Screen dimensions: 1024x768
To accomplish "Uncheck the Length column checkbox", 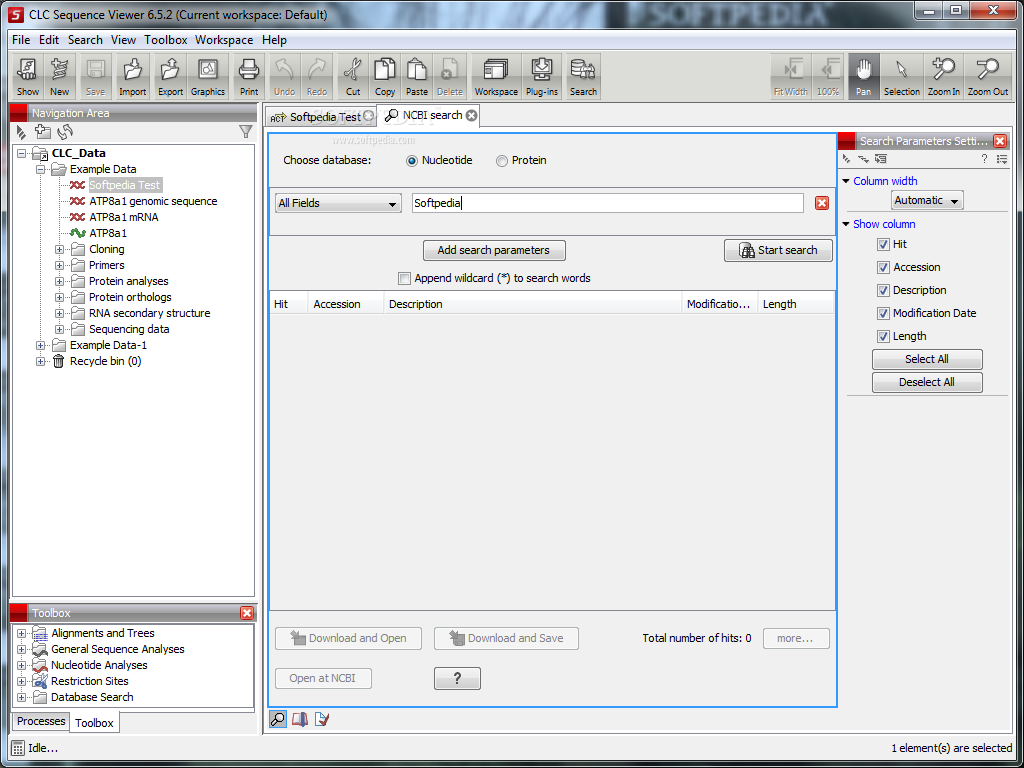I will point(883,336).
